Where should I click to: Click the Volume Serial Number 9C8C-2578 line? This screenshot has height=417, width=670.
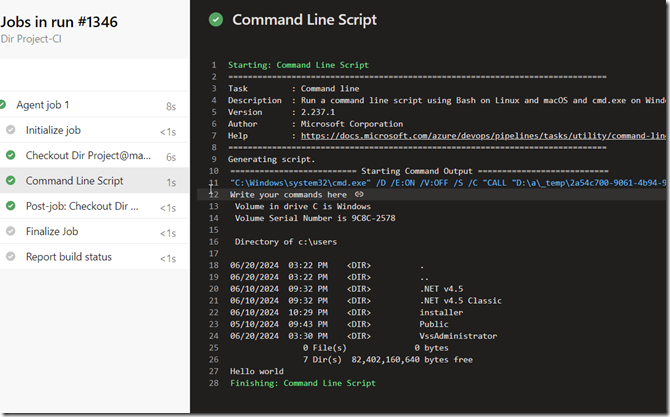point(315,218)
